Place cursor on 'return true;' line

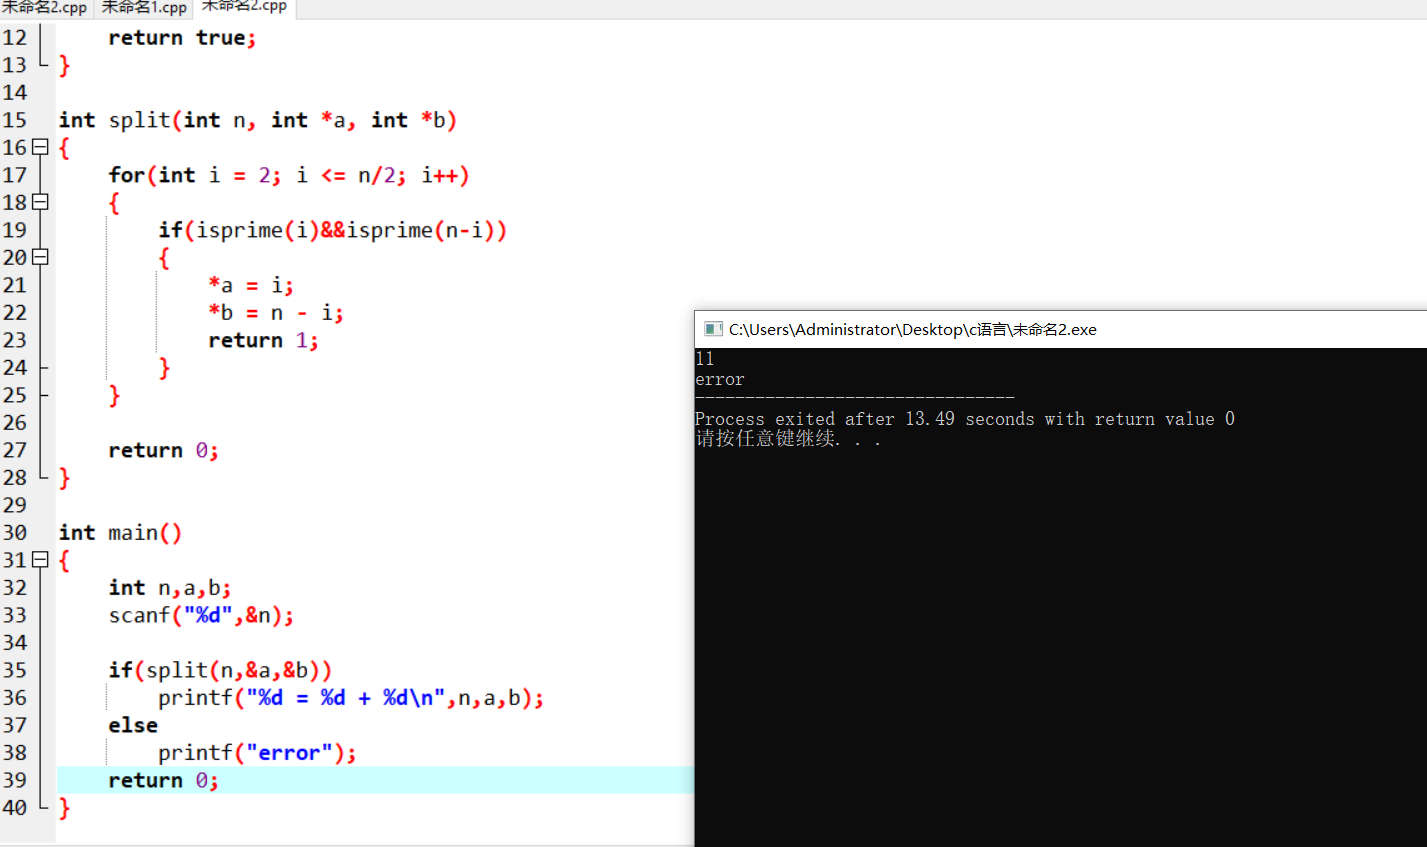182,38
